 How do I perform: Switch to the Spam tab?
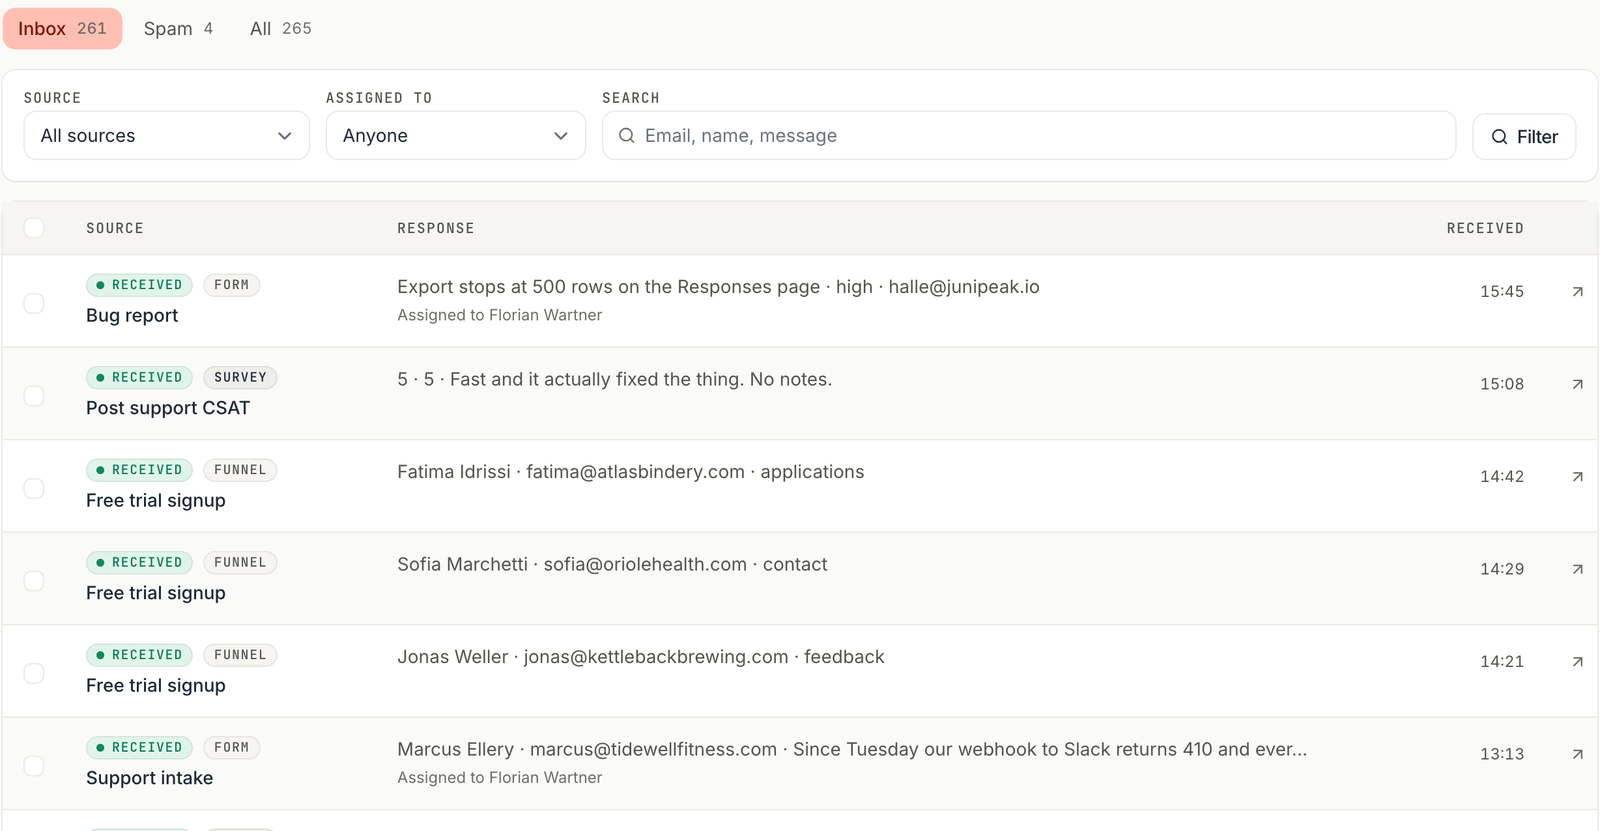click(x=178, y=29)
